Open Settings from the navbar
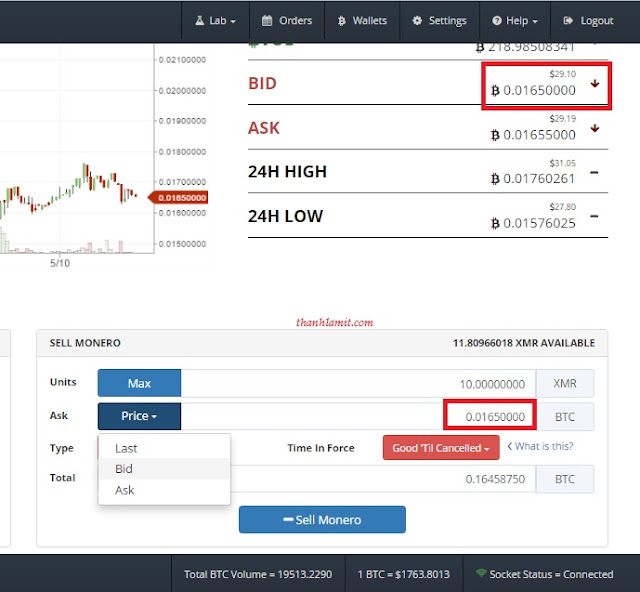Screen dimensions: 640x592 [440, 21]
